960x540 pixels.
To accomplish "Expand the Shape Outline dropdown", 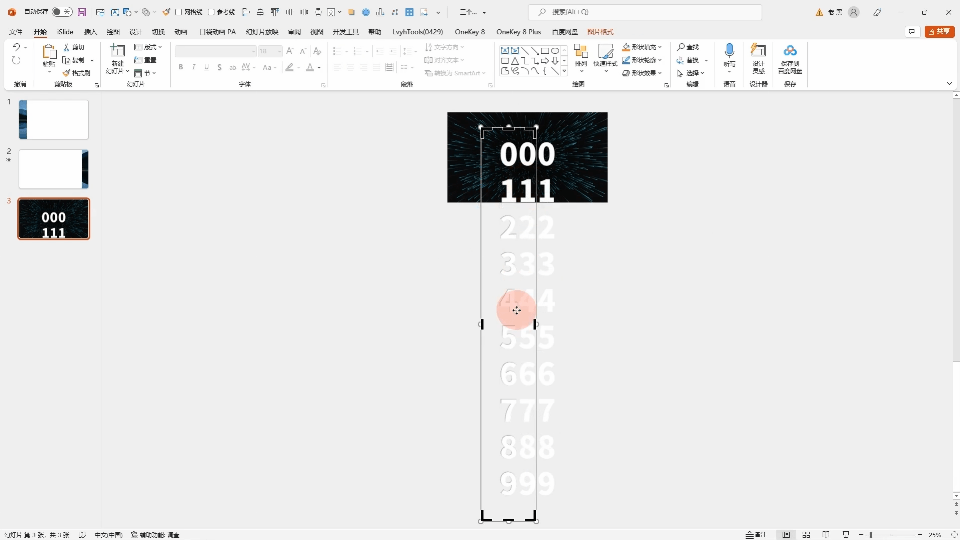I will pyautogui.click(x=642, y=60).
